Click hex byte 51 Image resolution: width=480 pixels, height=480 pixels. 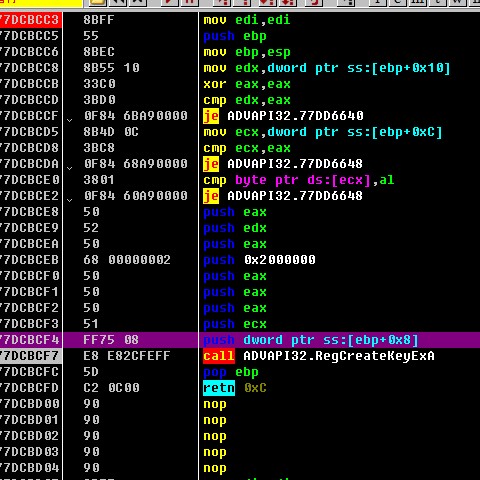(x=91, y=324)
